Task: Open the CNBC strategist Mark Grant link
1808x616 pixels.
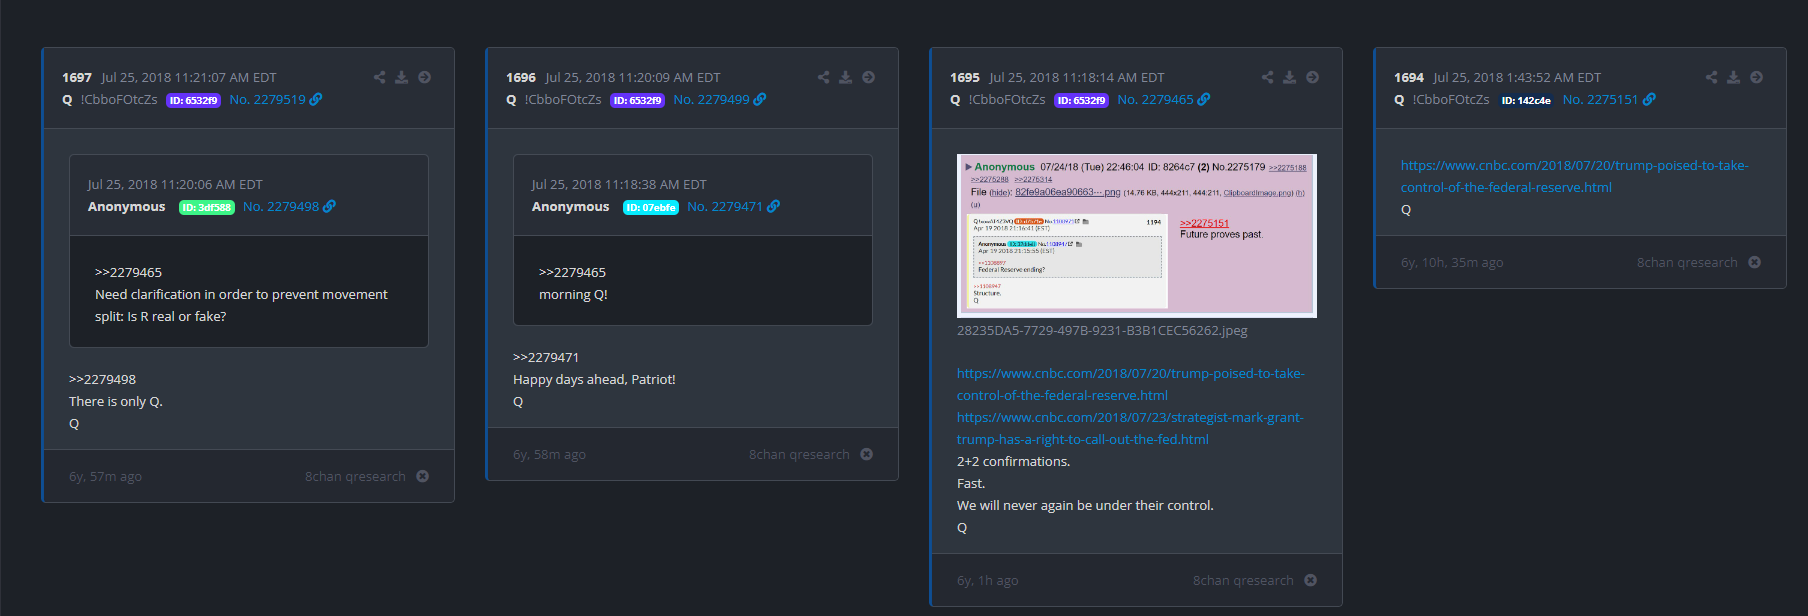Action: (1130, 428)
